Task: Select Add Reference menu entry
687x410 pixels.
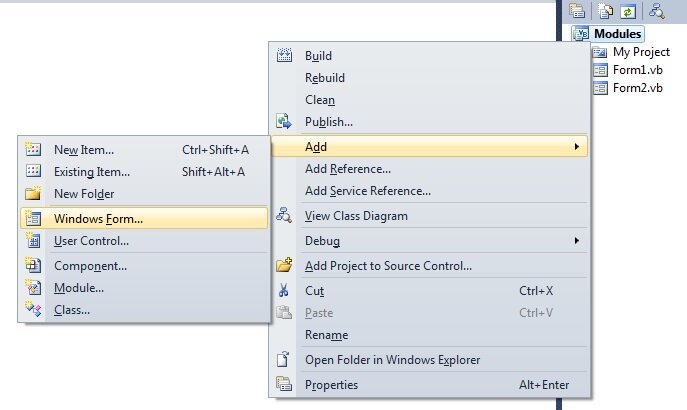Action: tap(347, 169)
